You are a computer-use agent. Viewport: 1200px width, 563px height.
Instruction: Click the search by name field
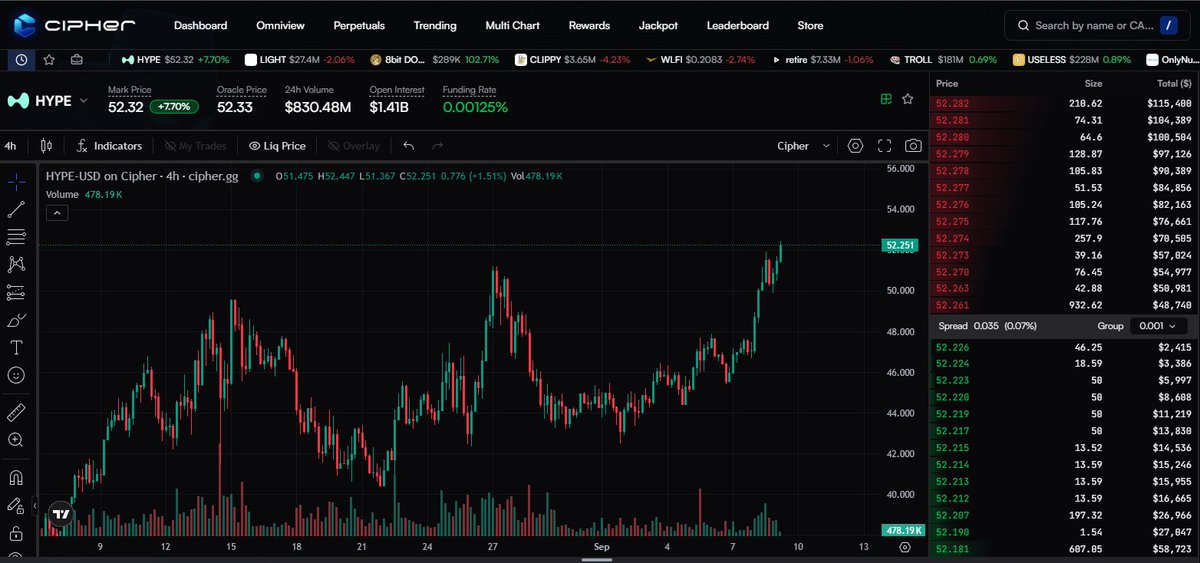point(1099,25)
